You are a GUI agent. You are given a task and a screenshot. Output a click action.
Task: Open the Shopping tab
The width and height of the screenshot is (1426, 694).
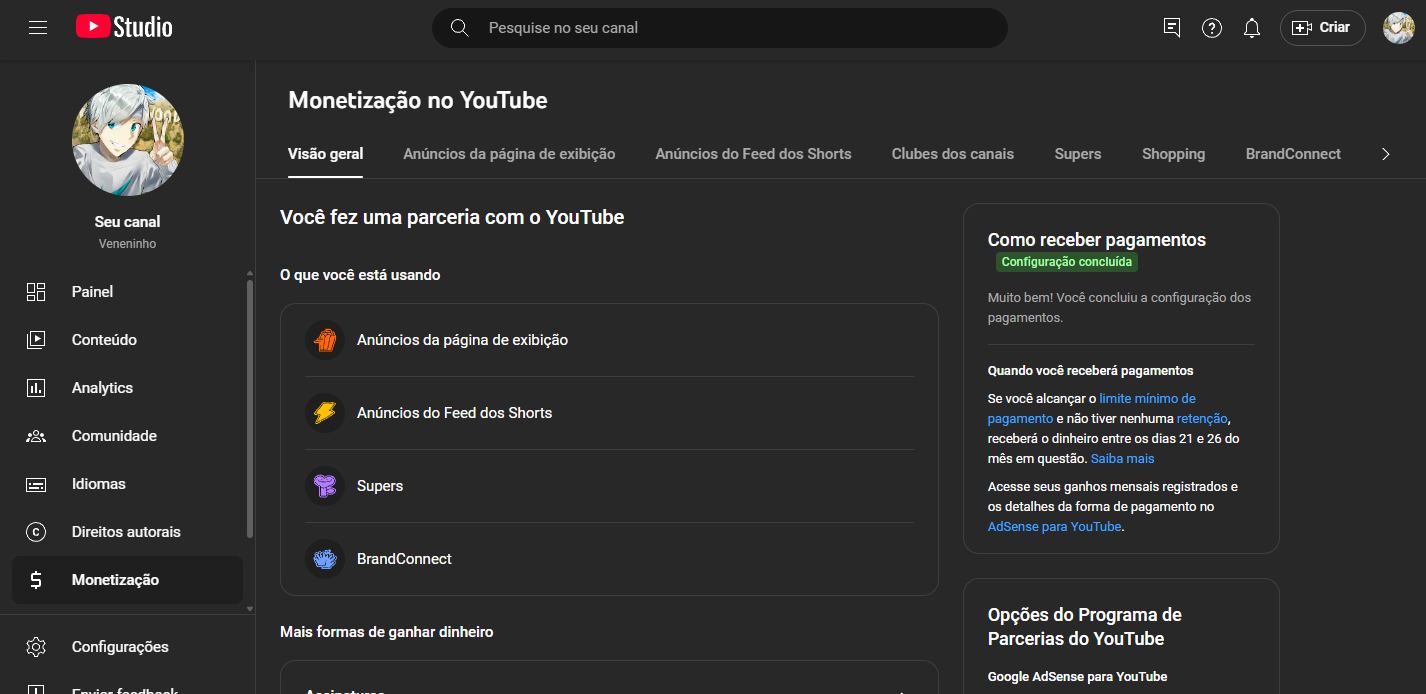click(1173, 154)
